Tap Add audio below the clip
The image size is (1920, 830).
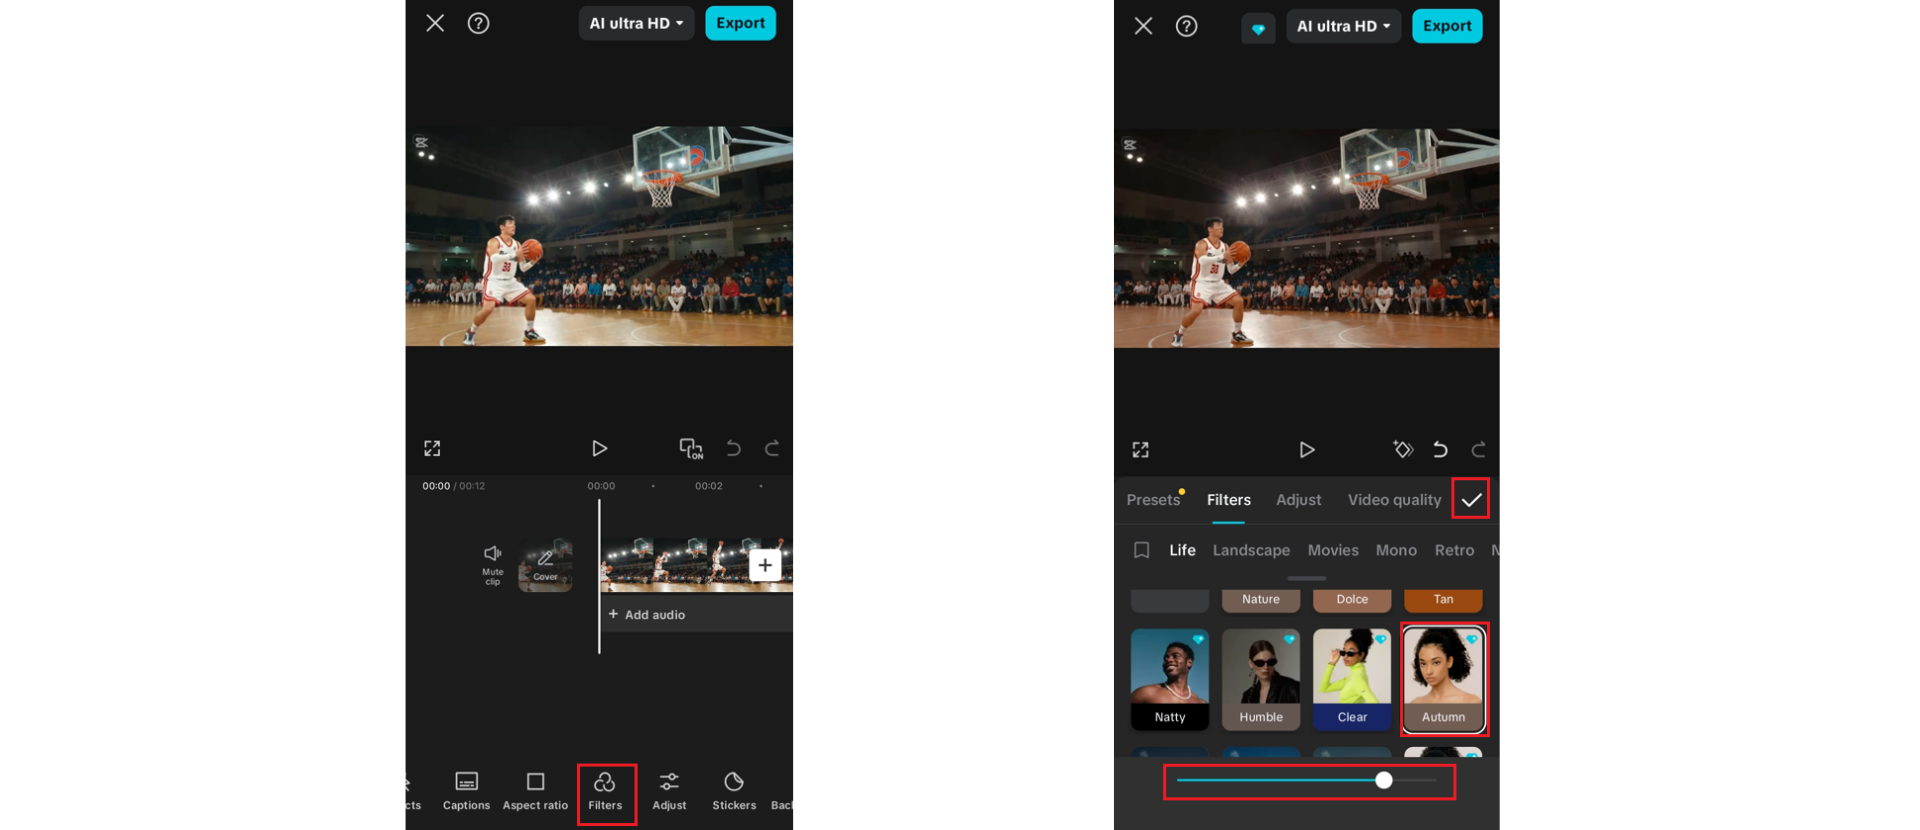coord(647,614)
